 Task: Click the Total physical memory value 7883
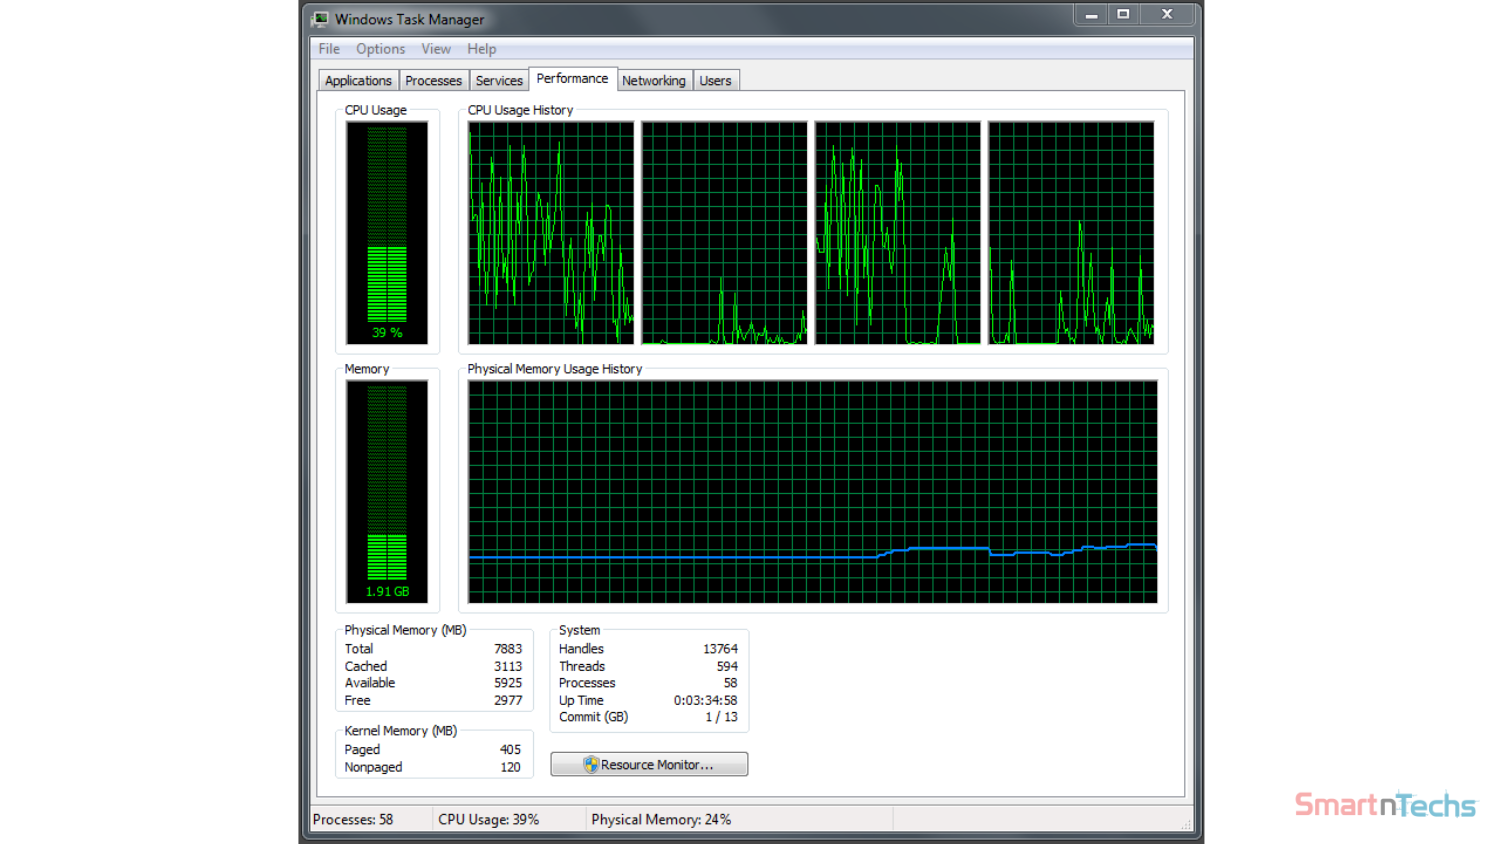[508, 649]
